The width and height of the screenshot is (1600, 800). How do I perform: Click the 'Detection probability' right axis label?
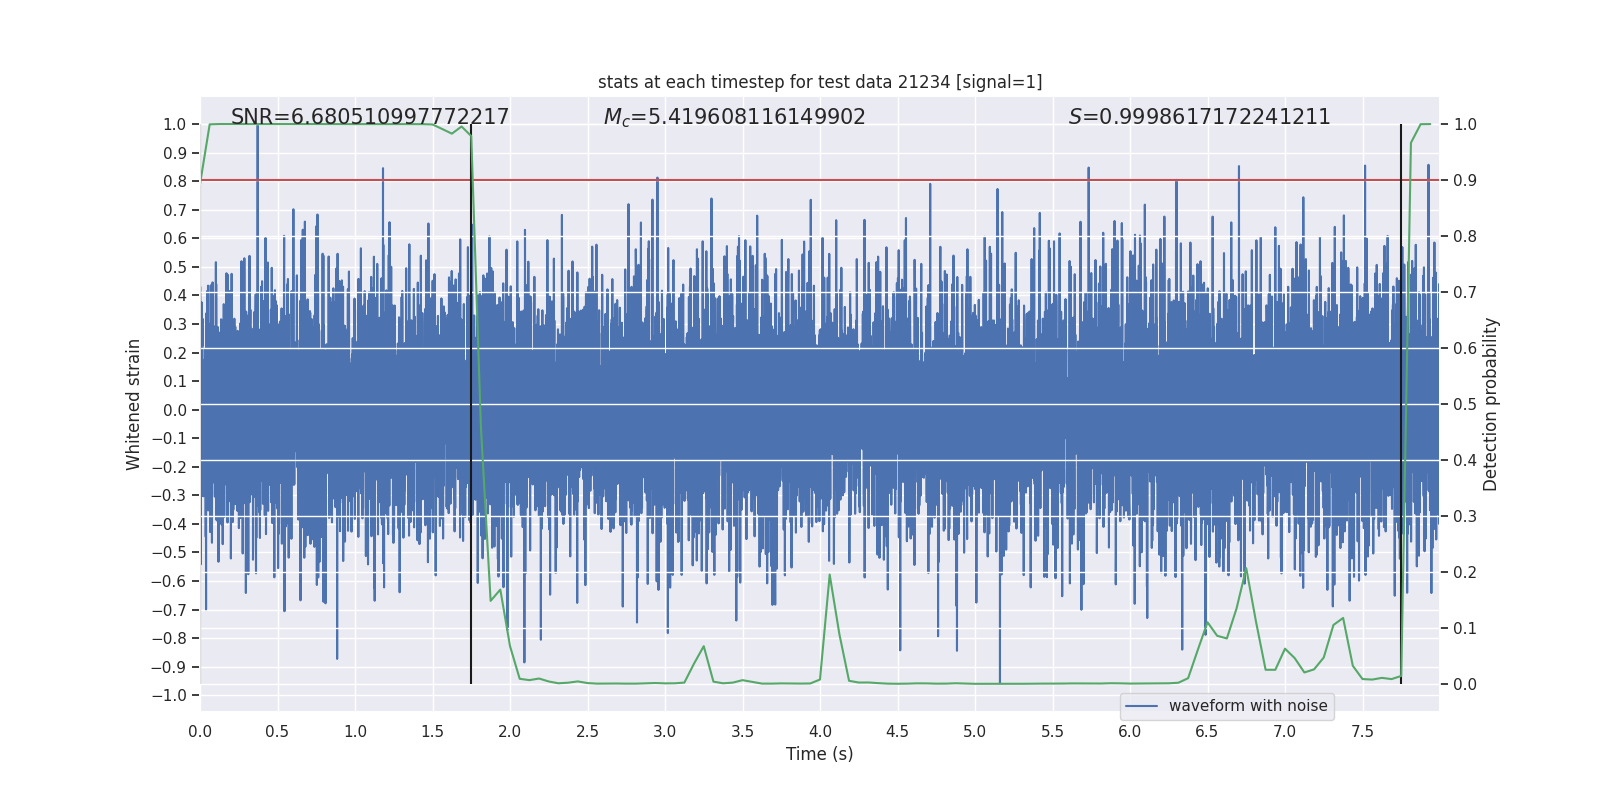tap(1491, 404)
